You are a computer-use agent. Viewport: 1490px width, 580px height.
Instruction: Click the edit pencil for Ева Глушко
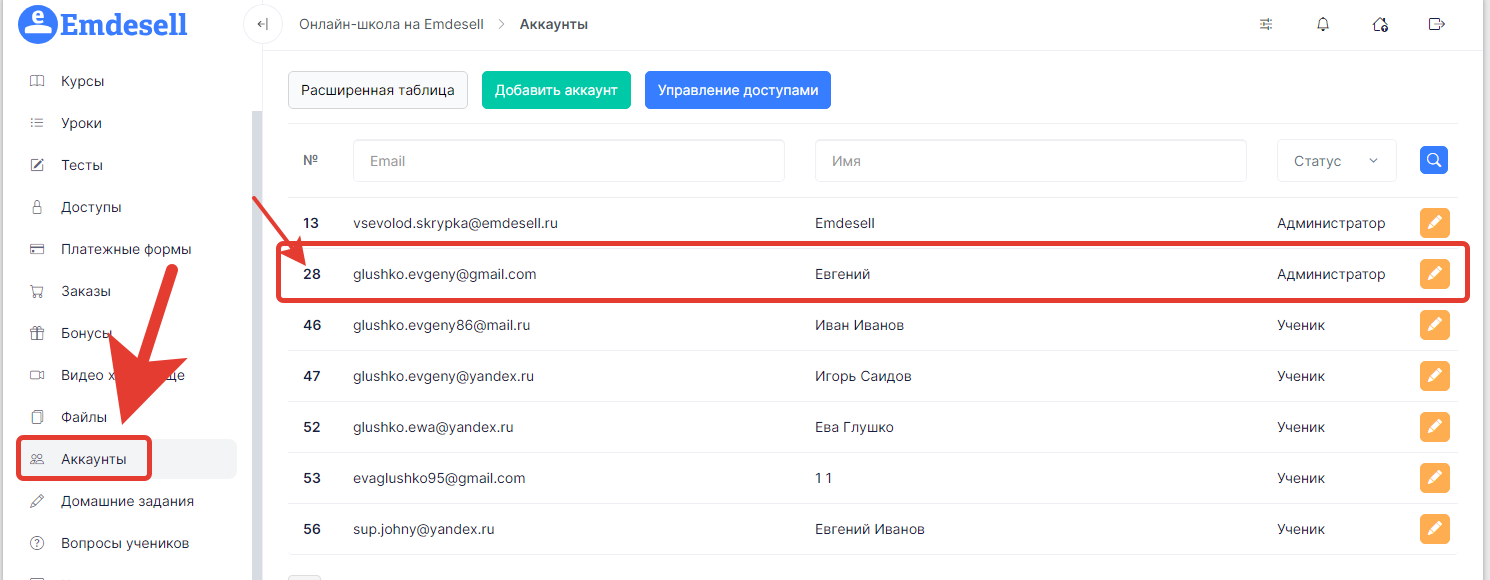[1434, 427]
